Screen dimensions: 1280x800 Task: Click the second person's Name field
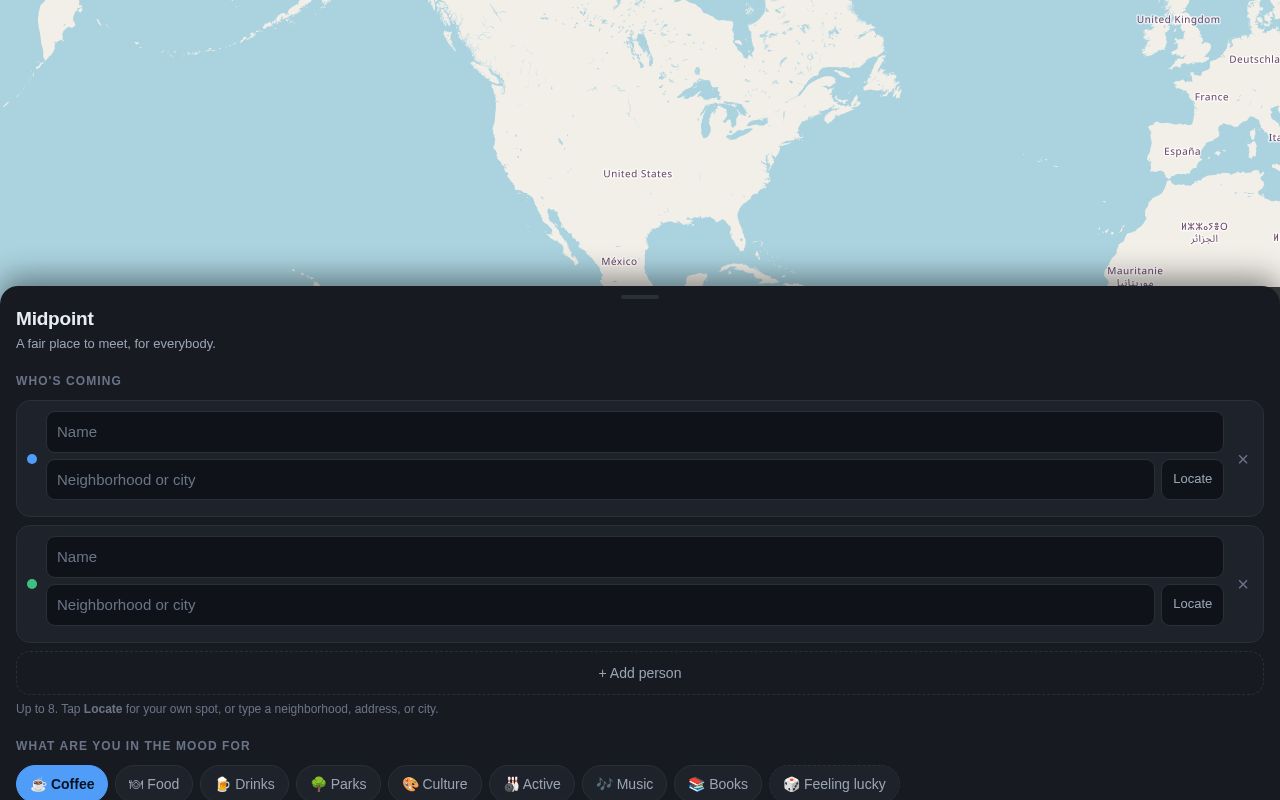point(635,557)
